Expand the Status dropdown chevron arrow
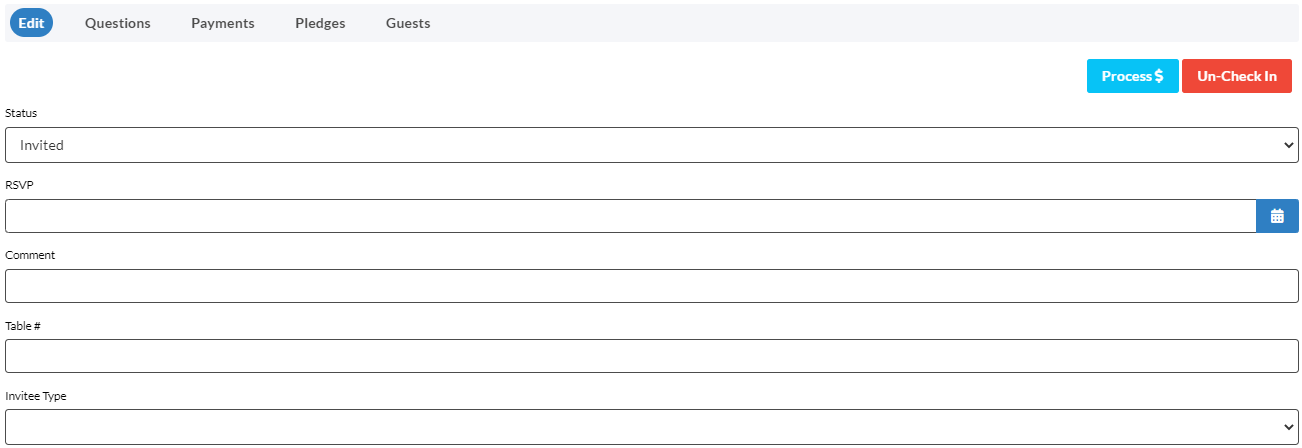 tap(1287, 145)
